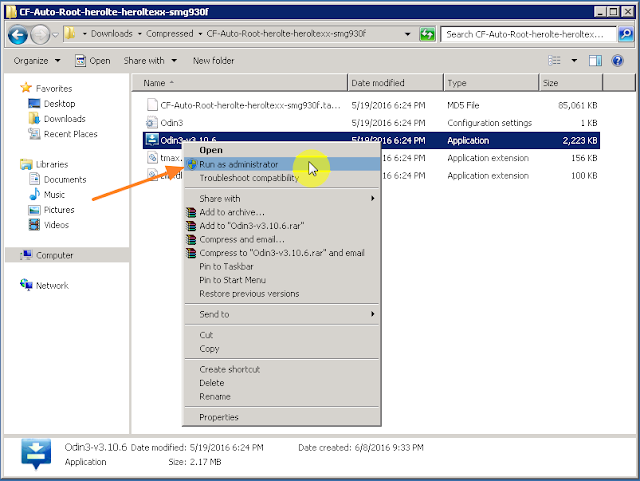The width and height of the screenshot is (640, 481).
Task: Sort by the Name column header
Action: coord(240,83)
